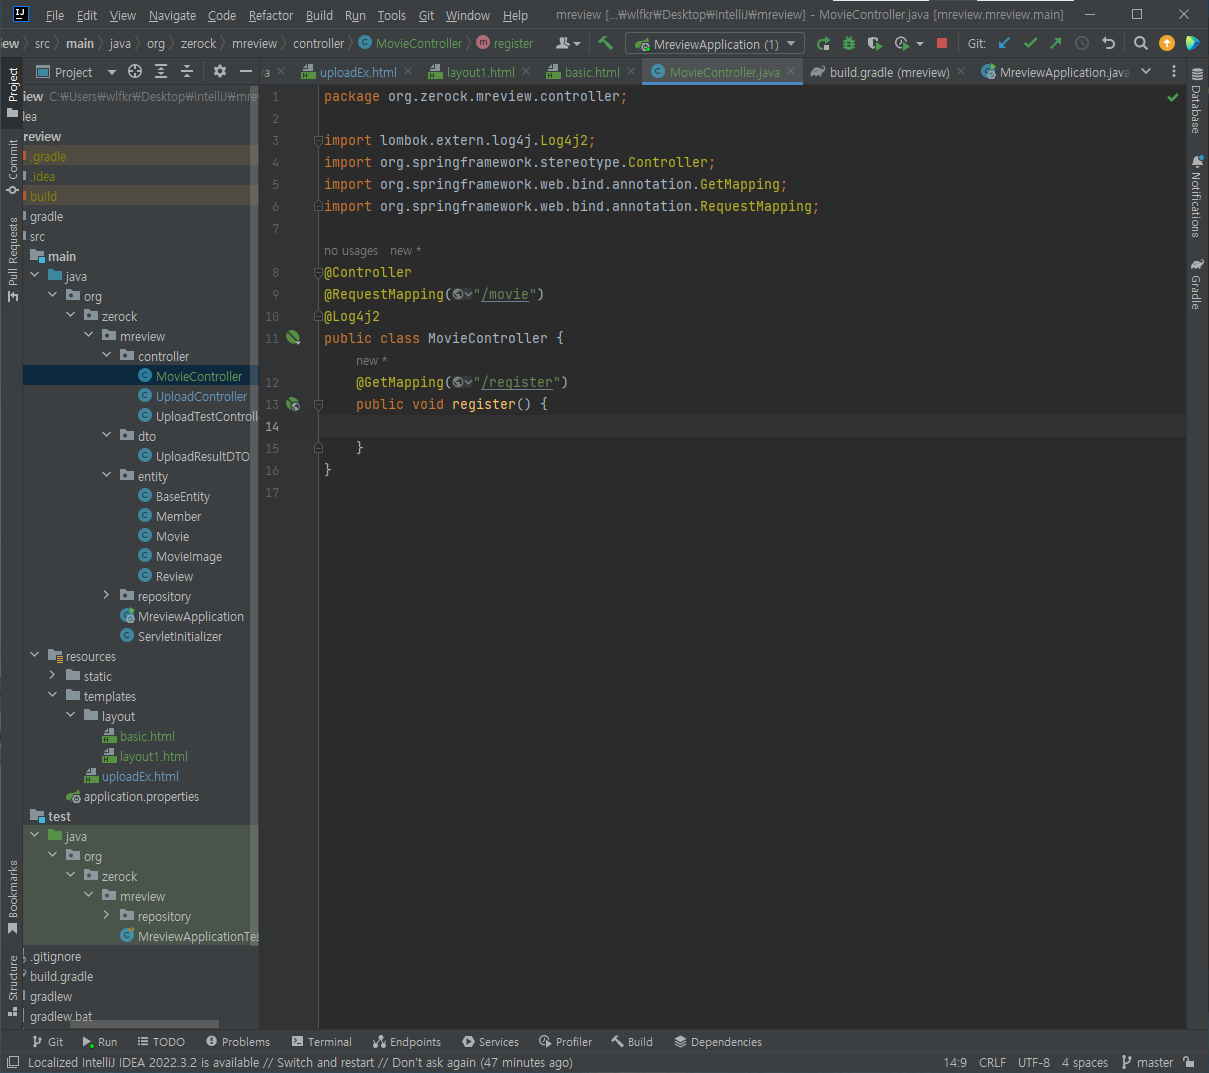The height and width of the screenshot is (1073, 1209).
Task: Switch to the basic.html editor tab
Action: point(591,72)
